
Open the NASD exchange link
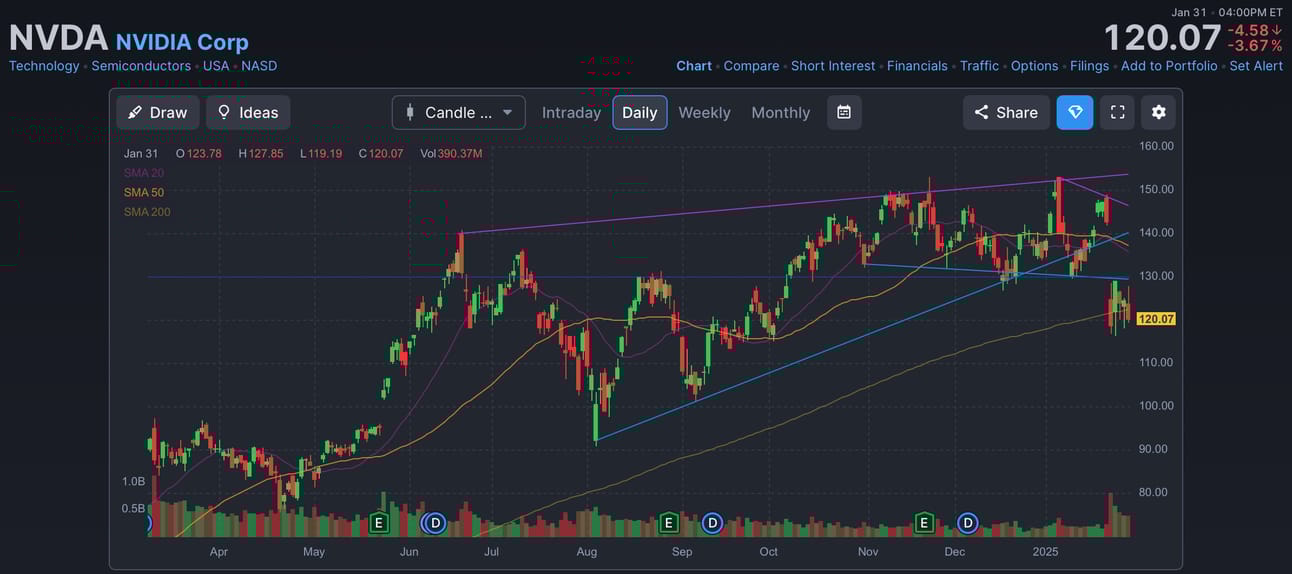tap(259, 66)
